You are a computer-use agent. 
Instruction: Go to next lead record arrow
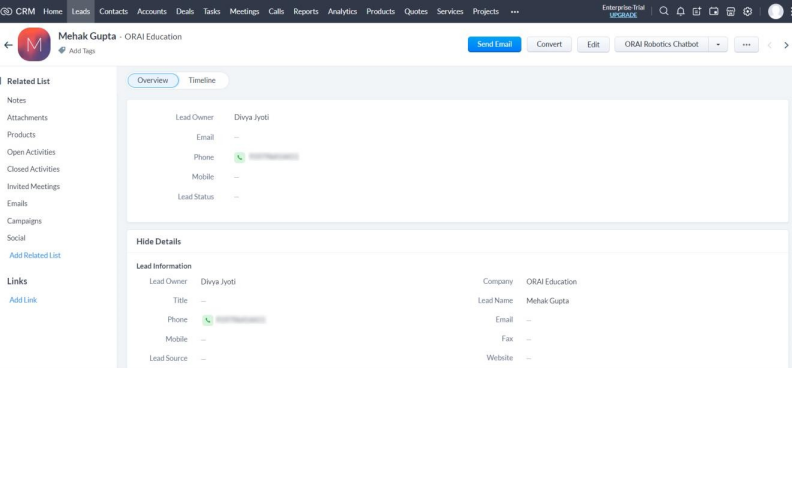[x=786, y=45]
